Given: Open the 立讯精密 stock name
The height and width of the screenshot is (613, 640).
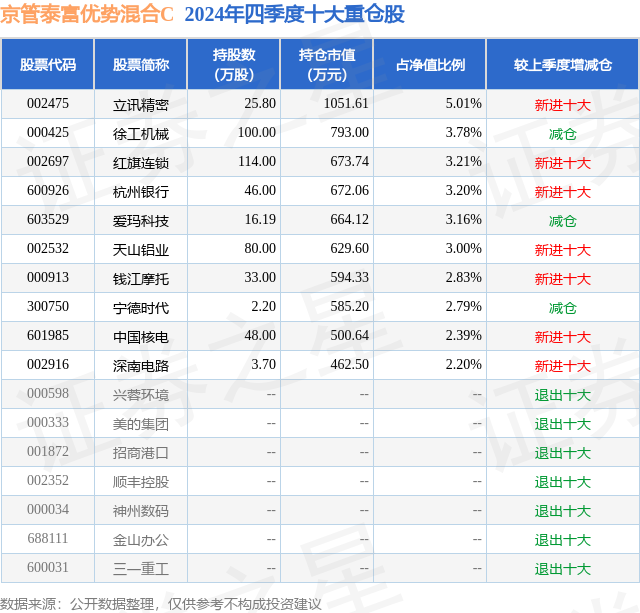Looking at the screenshot, I should [141, 105].
